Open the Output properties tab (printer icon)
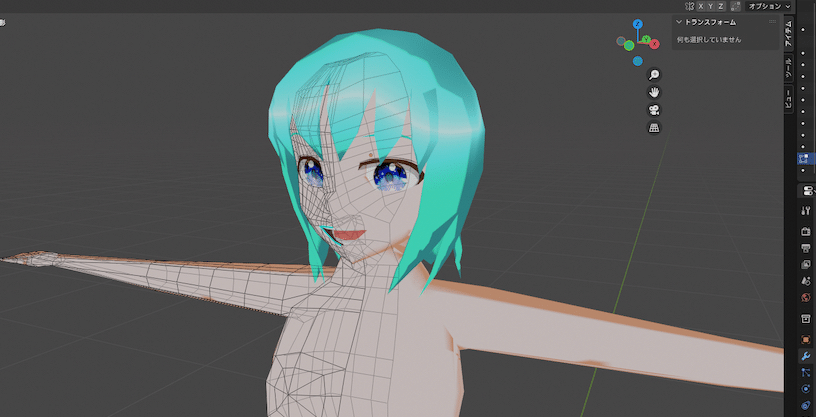The image size is (816, 417). (806, 248)
